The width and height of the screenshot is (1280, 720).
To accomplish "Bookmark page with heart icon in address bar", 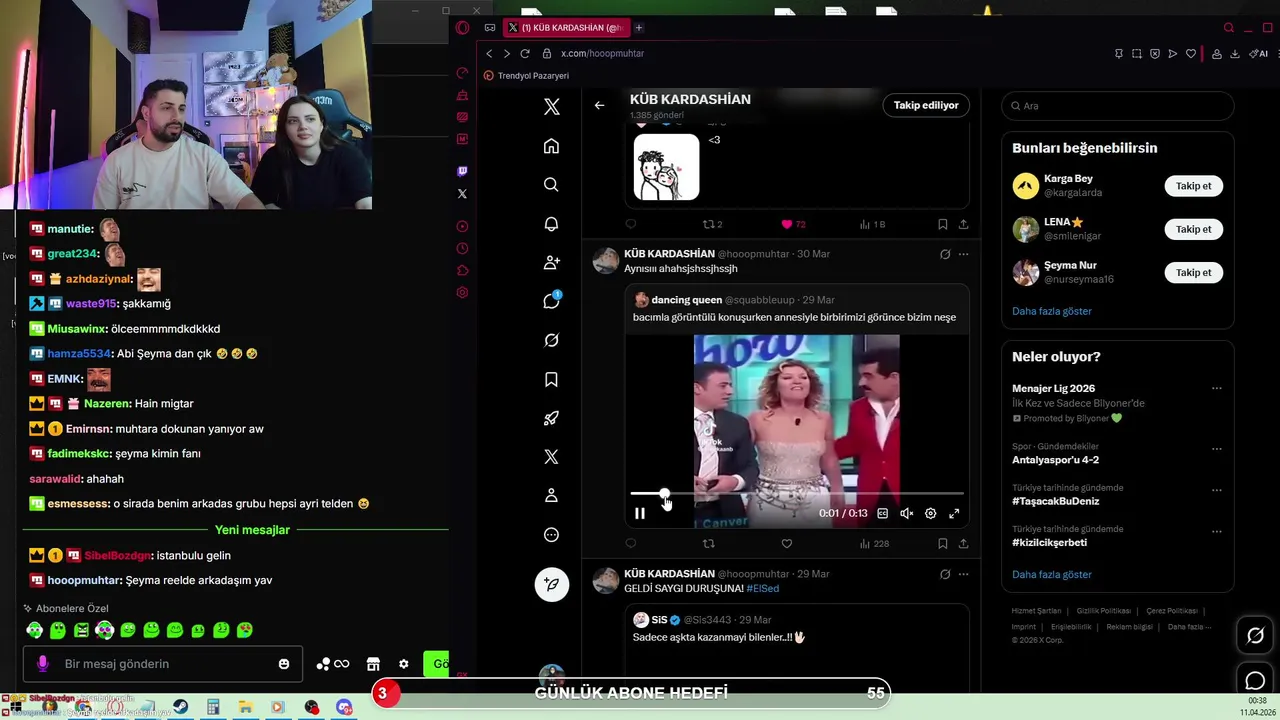I will (1190, 54).
